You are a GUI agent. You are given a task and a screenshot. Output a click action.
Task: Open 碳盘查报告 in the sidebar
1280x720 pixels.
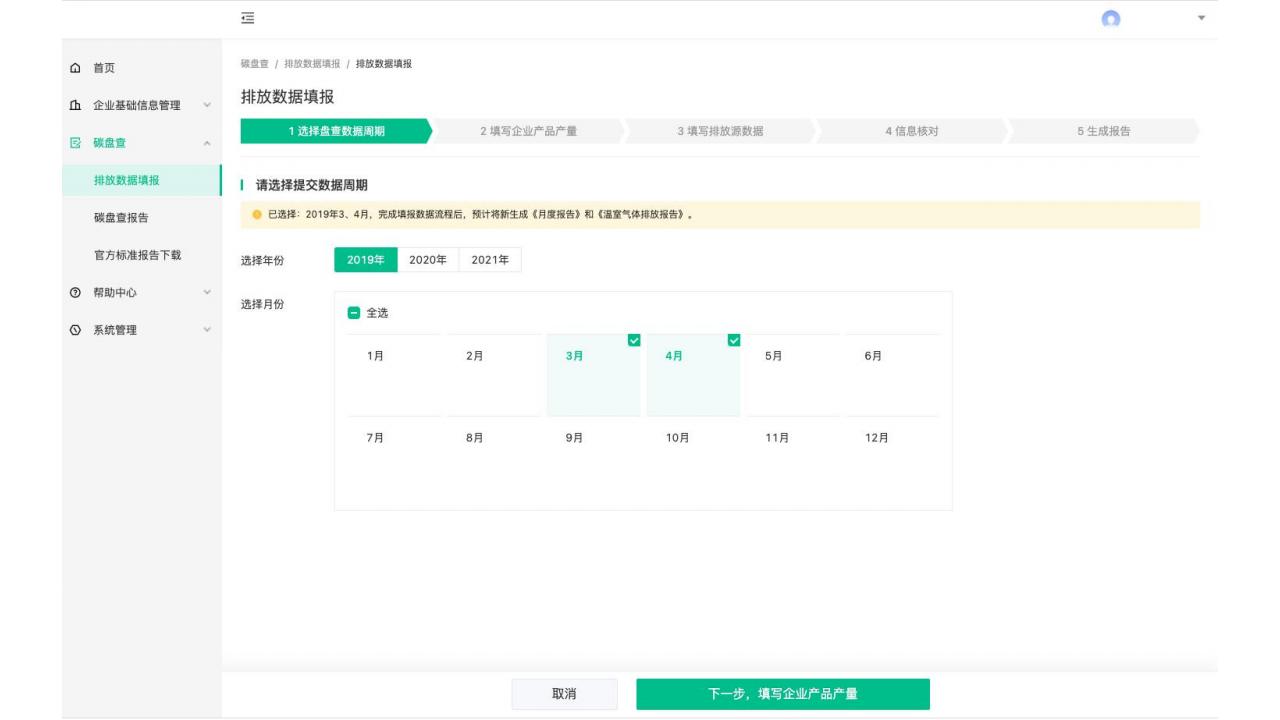click(x=121, y=218)
